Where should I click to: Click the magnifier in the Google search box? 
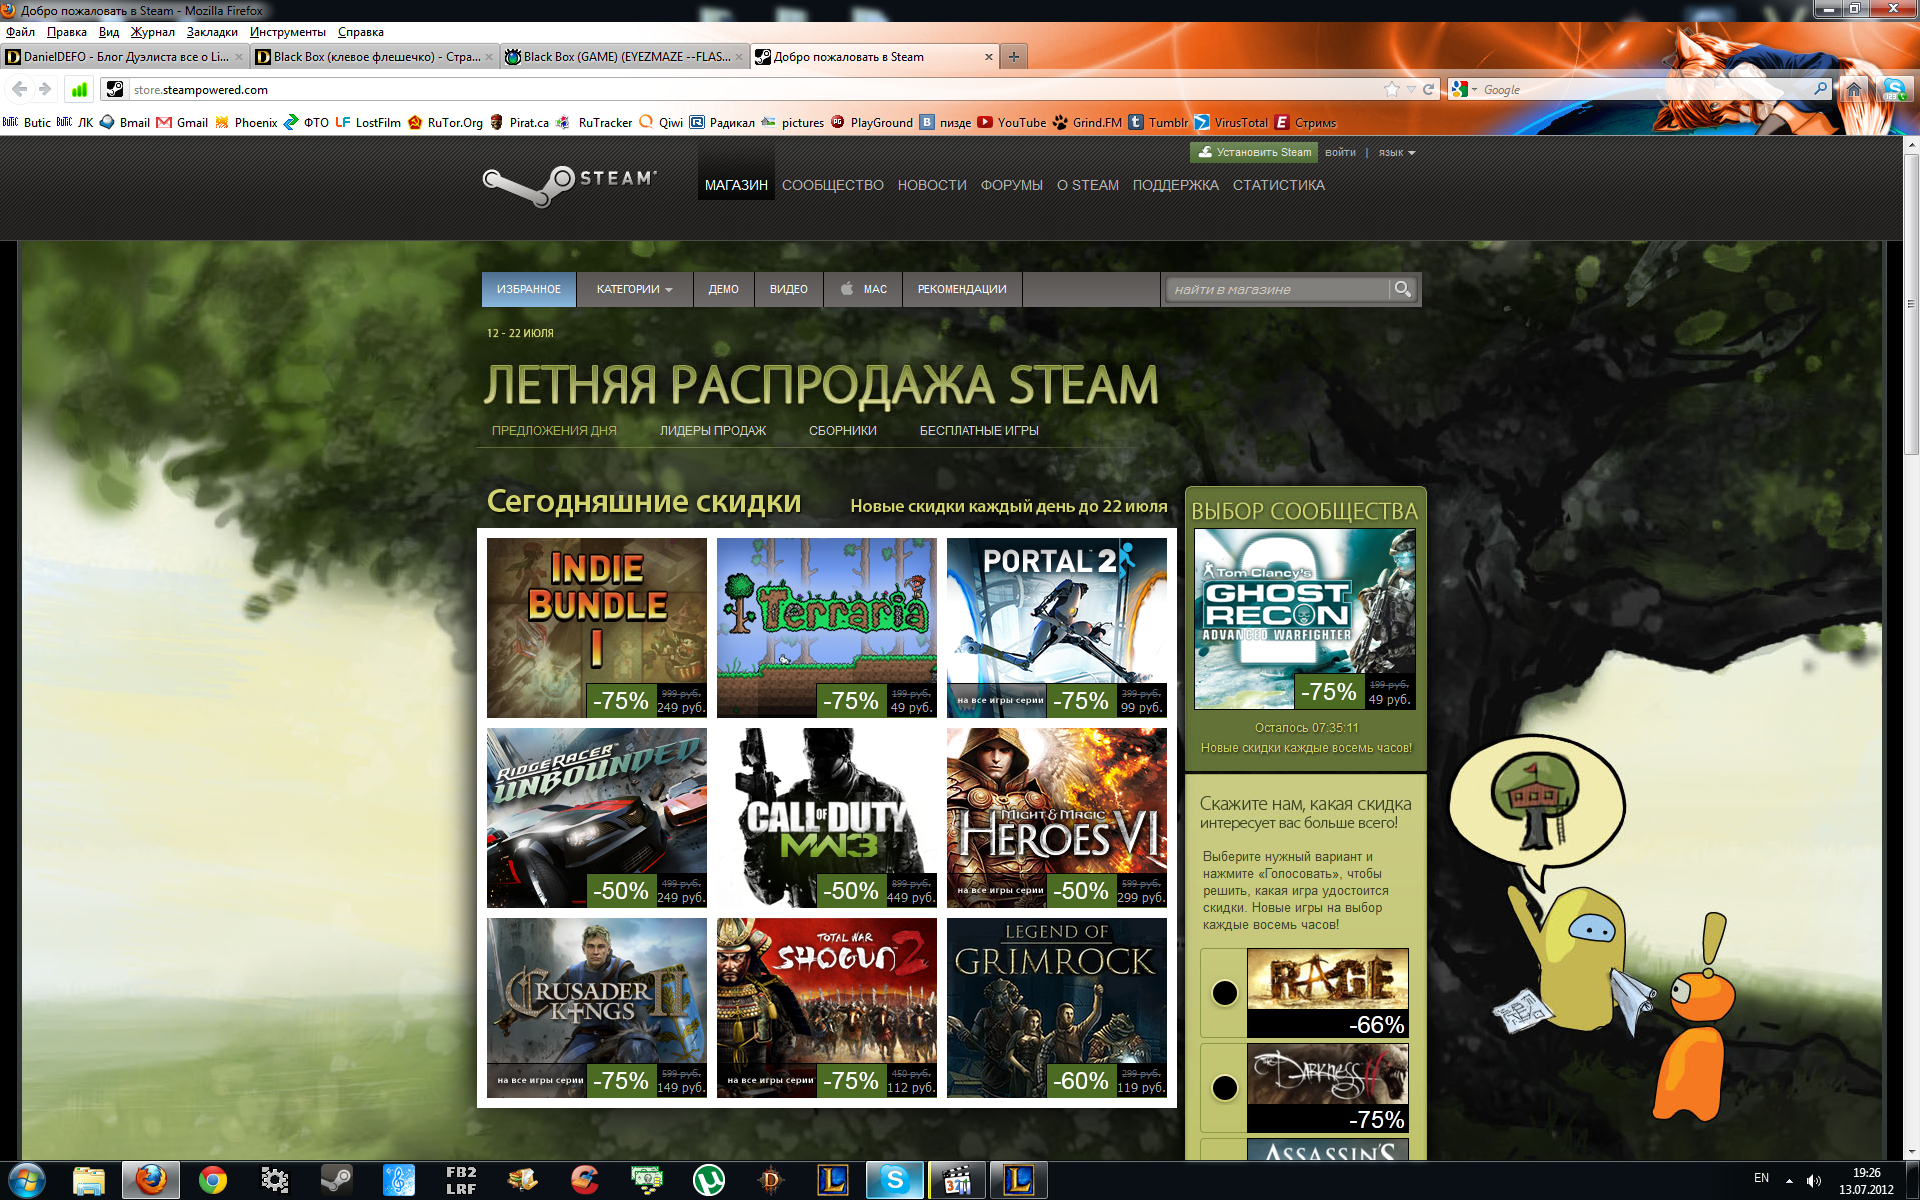click(1821, 89)
